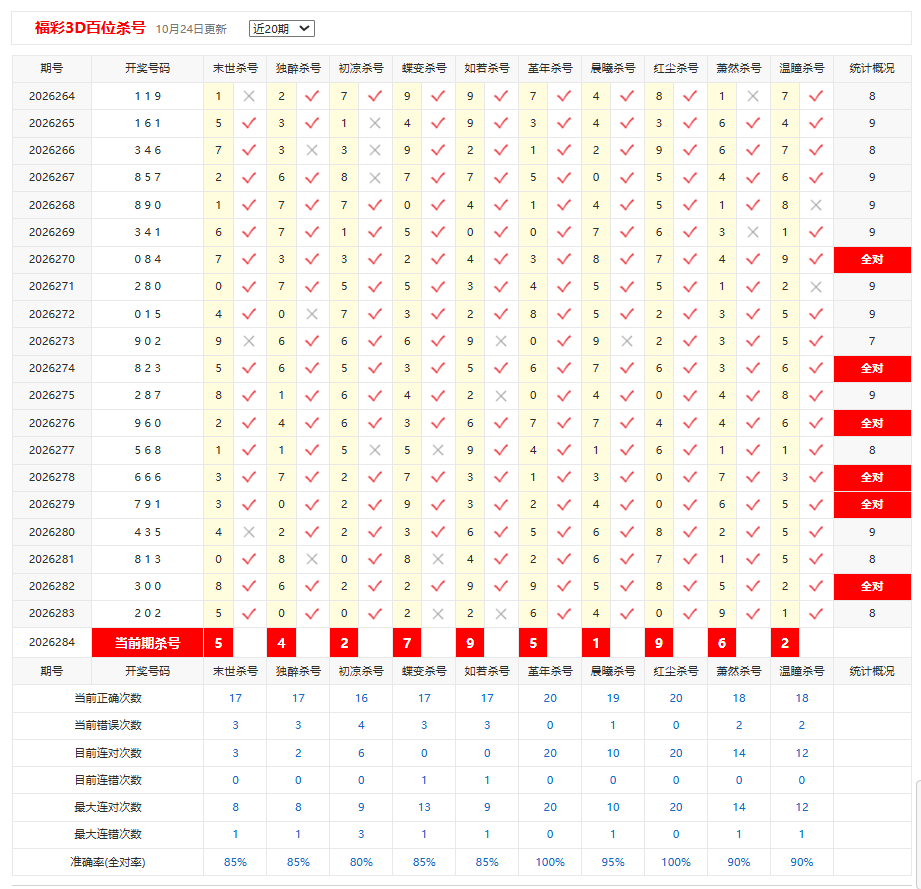Click the red 全对 badge in row 2026282

[872, 587]
